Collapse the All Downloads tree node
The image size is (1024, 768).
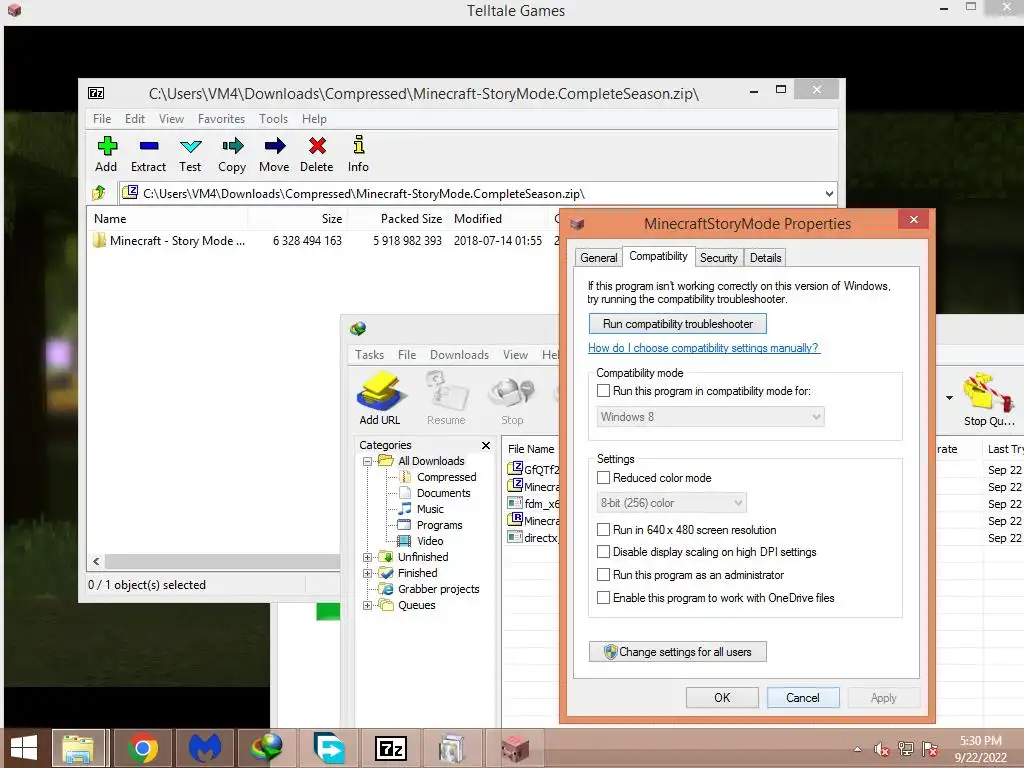pyautogui.click(x=368, y=462)
